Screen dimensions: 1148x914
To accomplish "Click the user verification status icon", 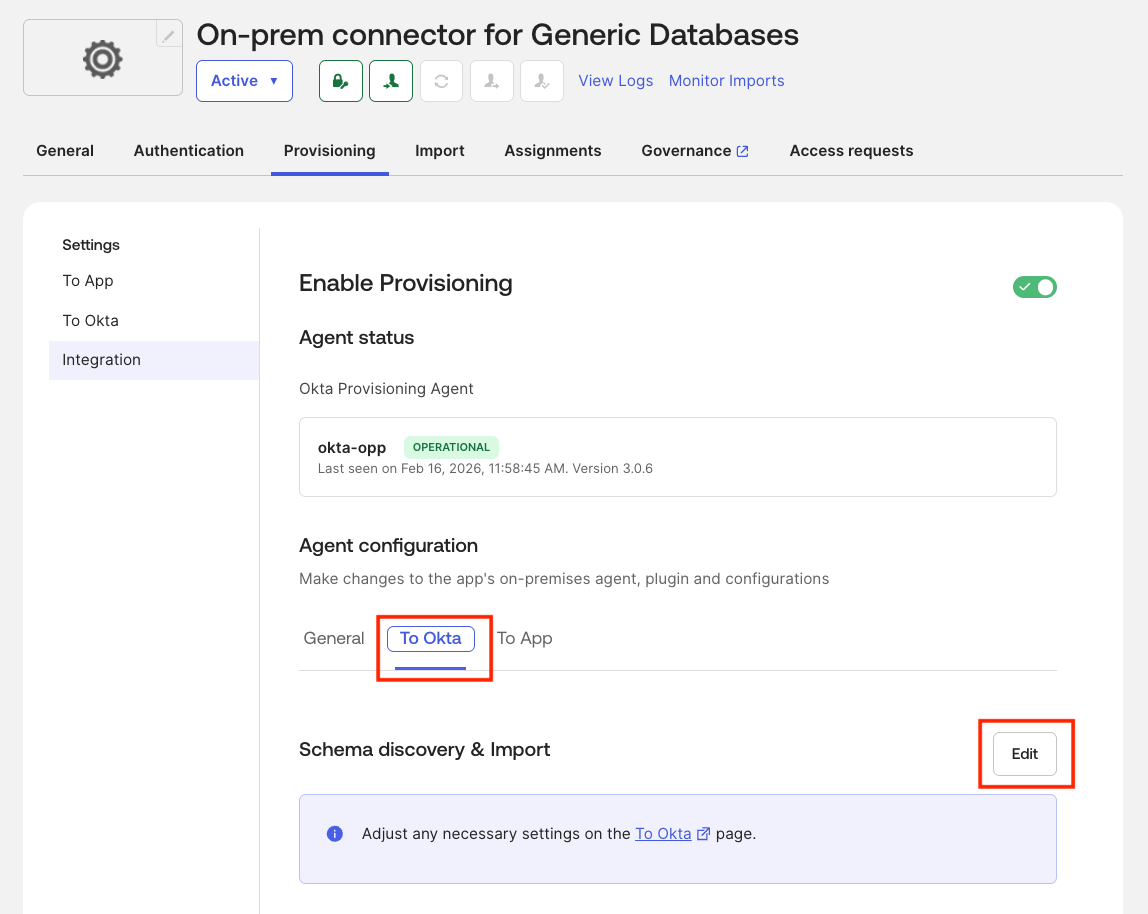I will (x=541, y=81).
